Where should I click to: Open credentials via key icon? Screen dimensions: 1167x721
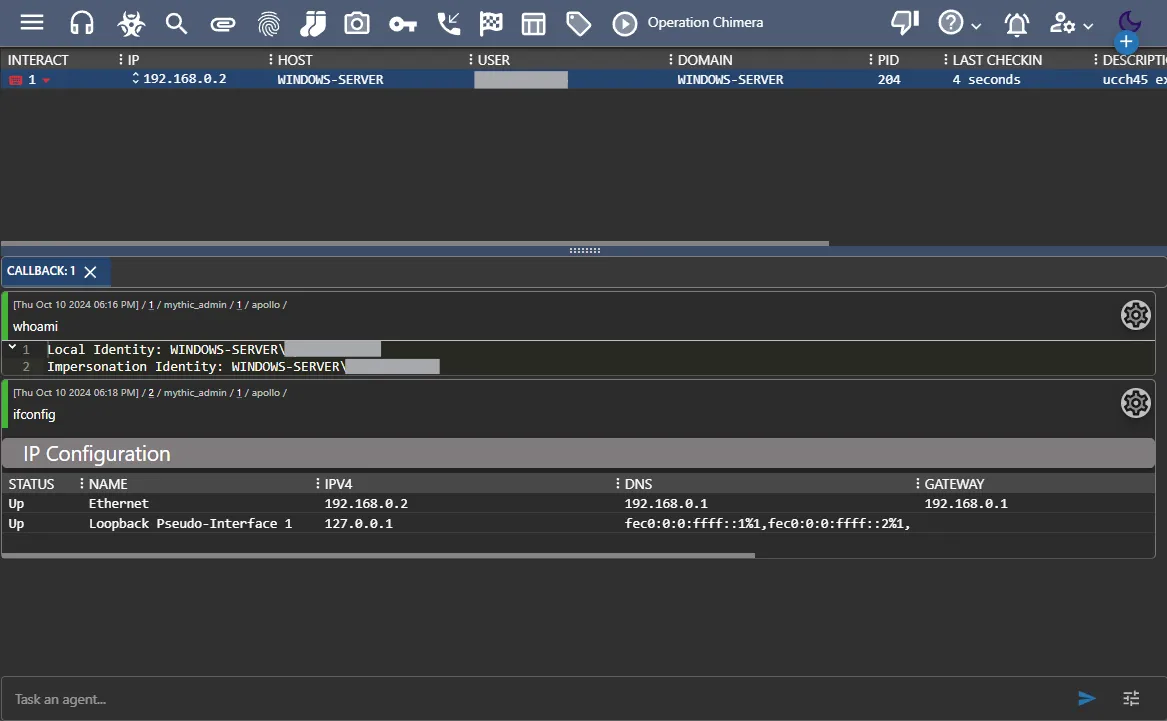pos(402,23)
